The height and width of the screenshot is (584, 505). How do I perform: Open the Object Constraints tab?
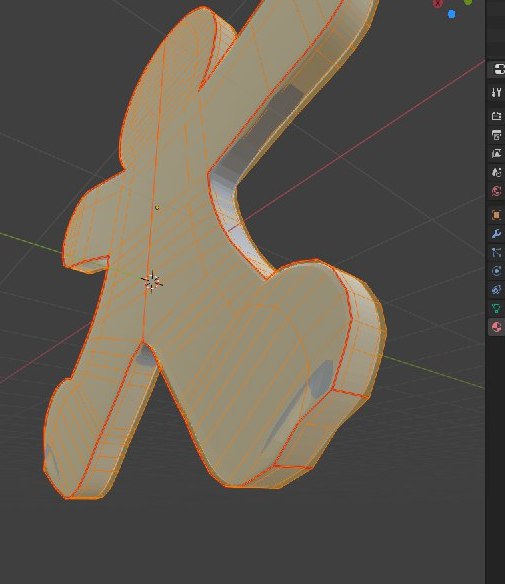pos(496,290)
